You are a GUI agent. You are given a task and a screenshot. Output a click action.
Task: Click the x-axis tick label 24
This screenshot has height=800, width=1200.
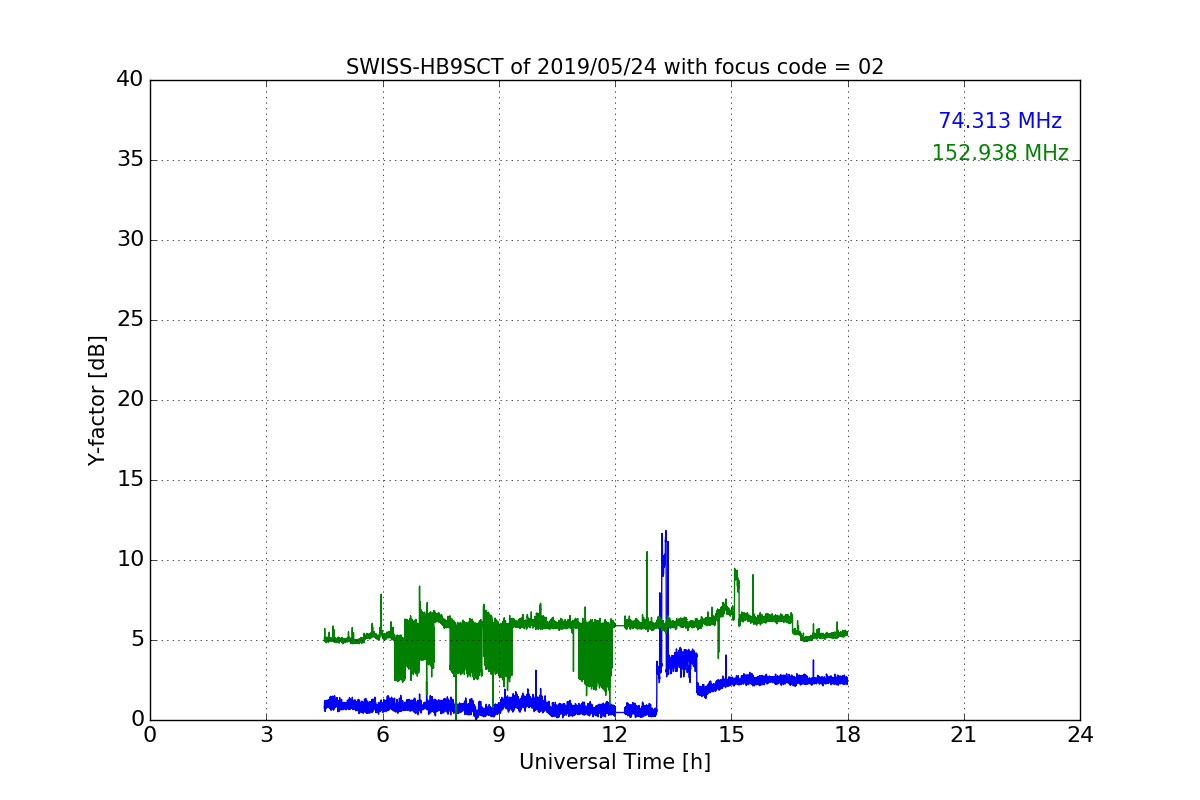[1080, 734]
